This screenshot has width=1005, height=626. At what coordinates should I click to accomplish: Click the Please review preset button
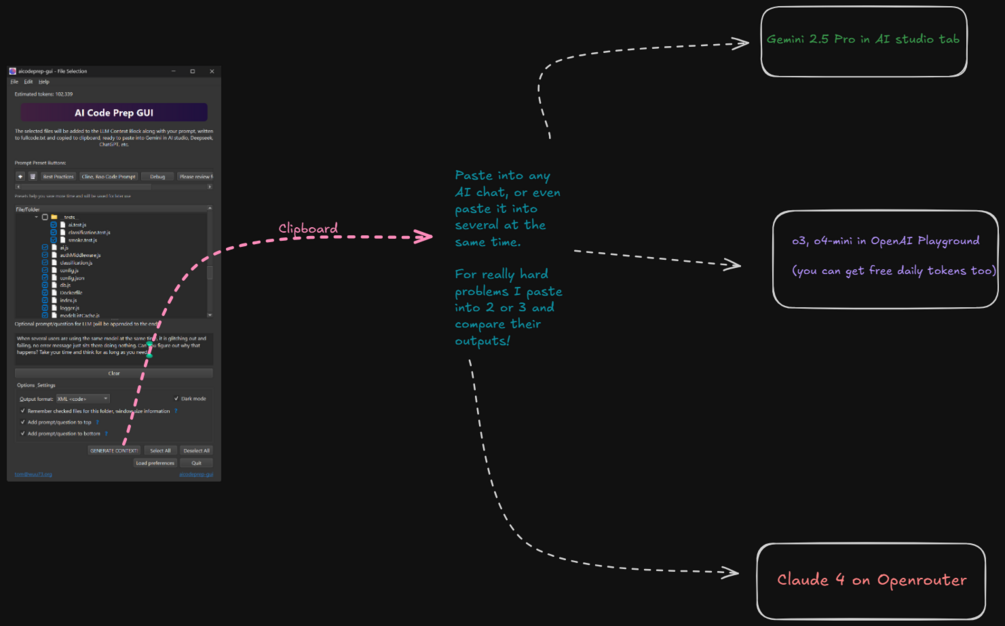[195, 176]
